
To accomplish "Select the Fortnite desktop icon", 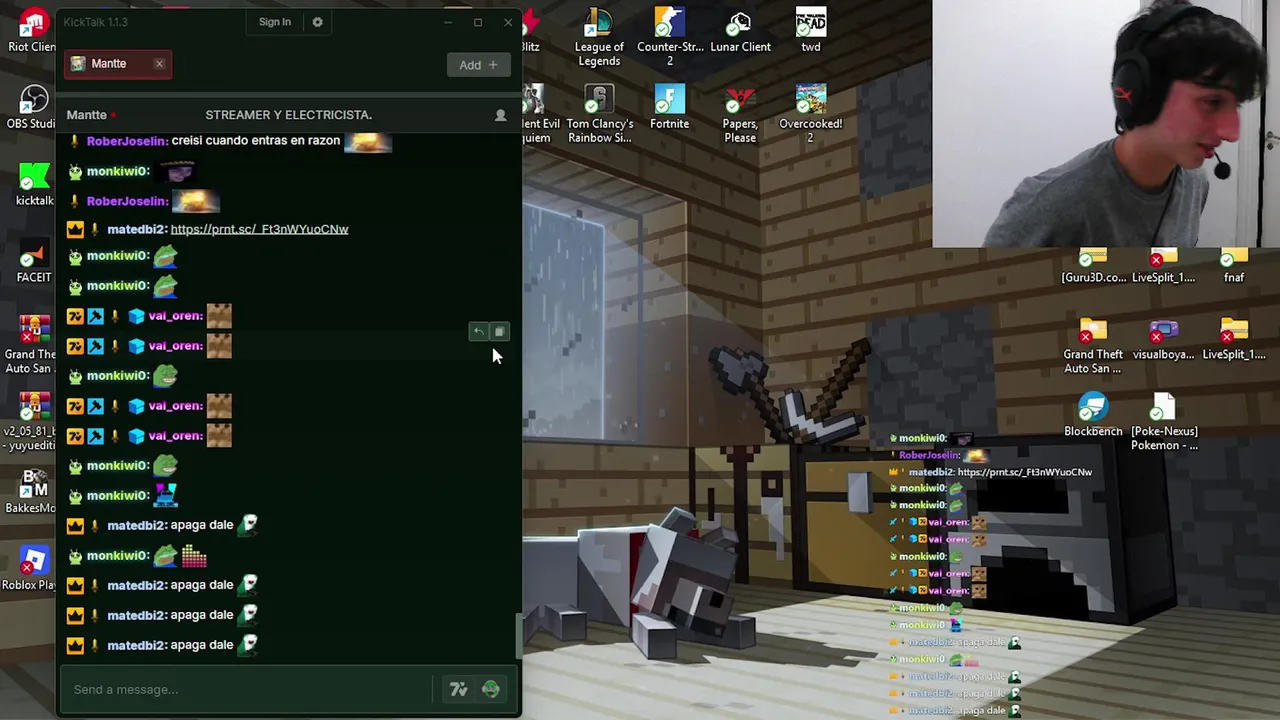I will [x=670, y=107].
